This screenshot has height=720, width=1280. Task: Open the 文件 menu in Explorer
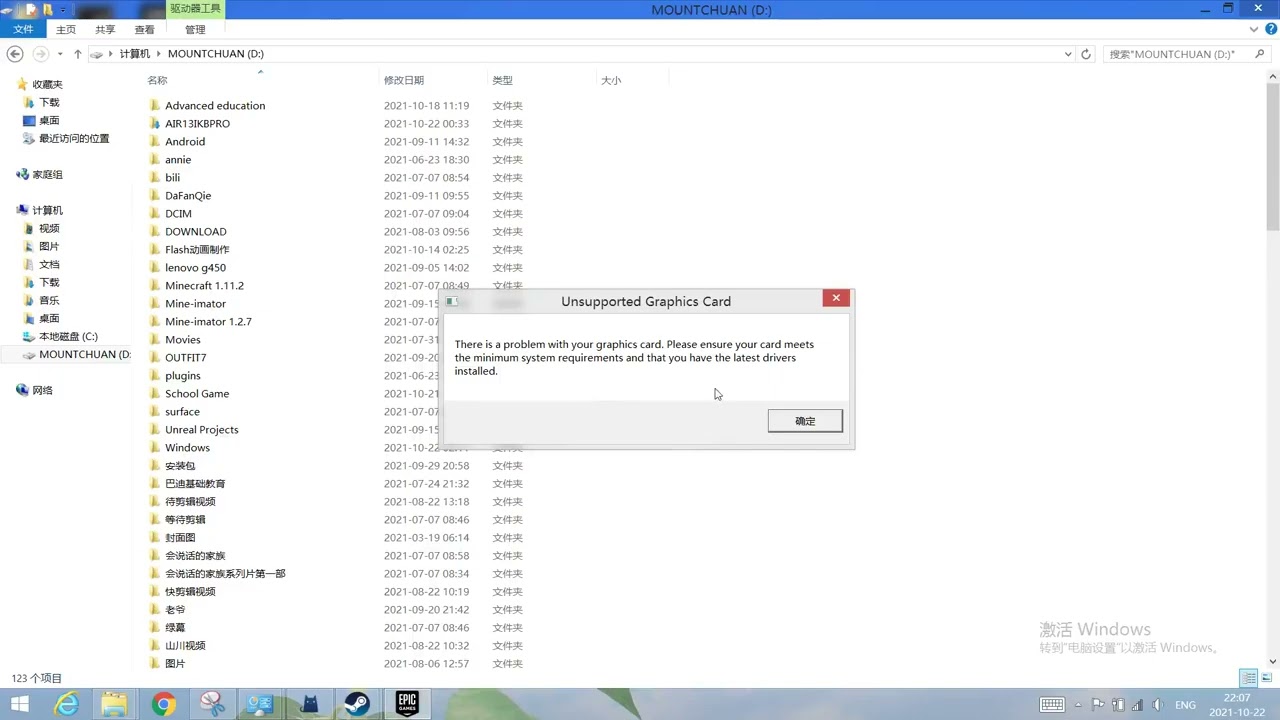(x=23, y=30)
